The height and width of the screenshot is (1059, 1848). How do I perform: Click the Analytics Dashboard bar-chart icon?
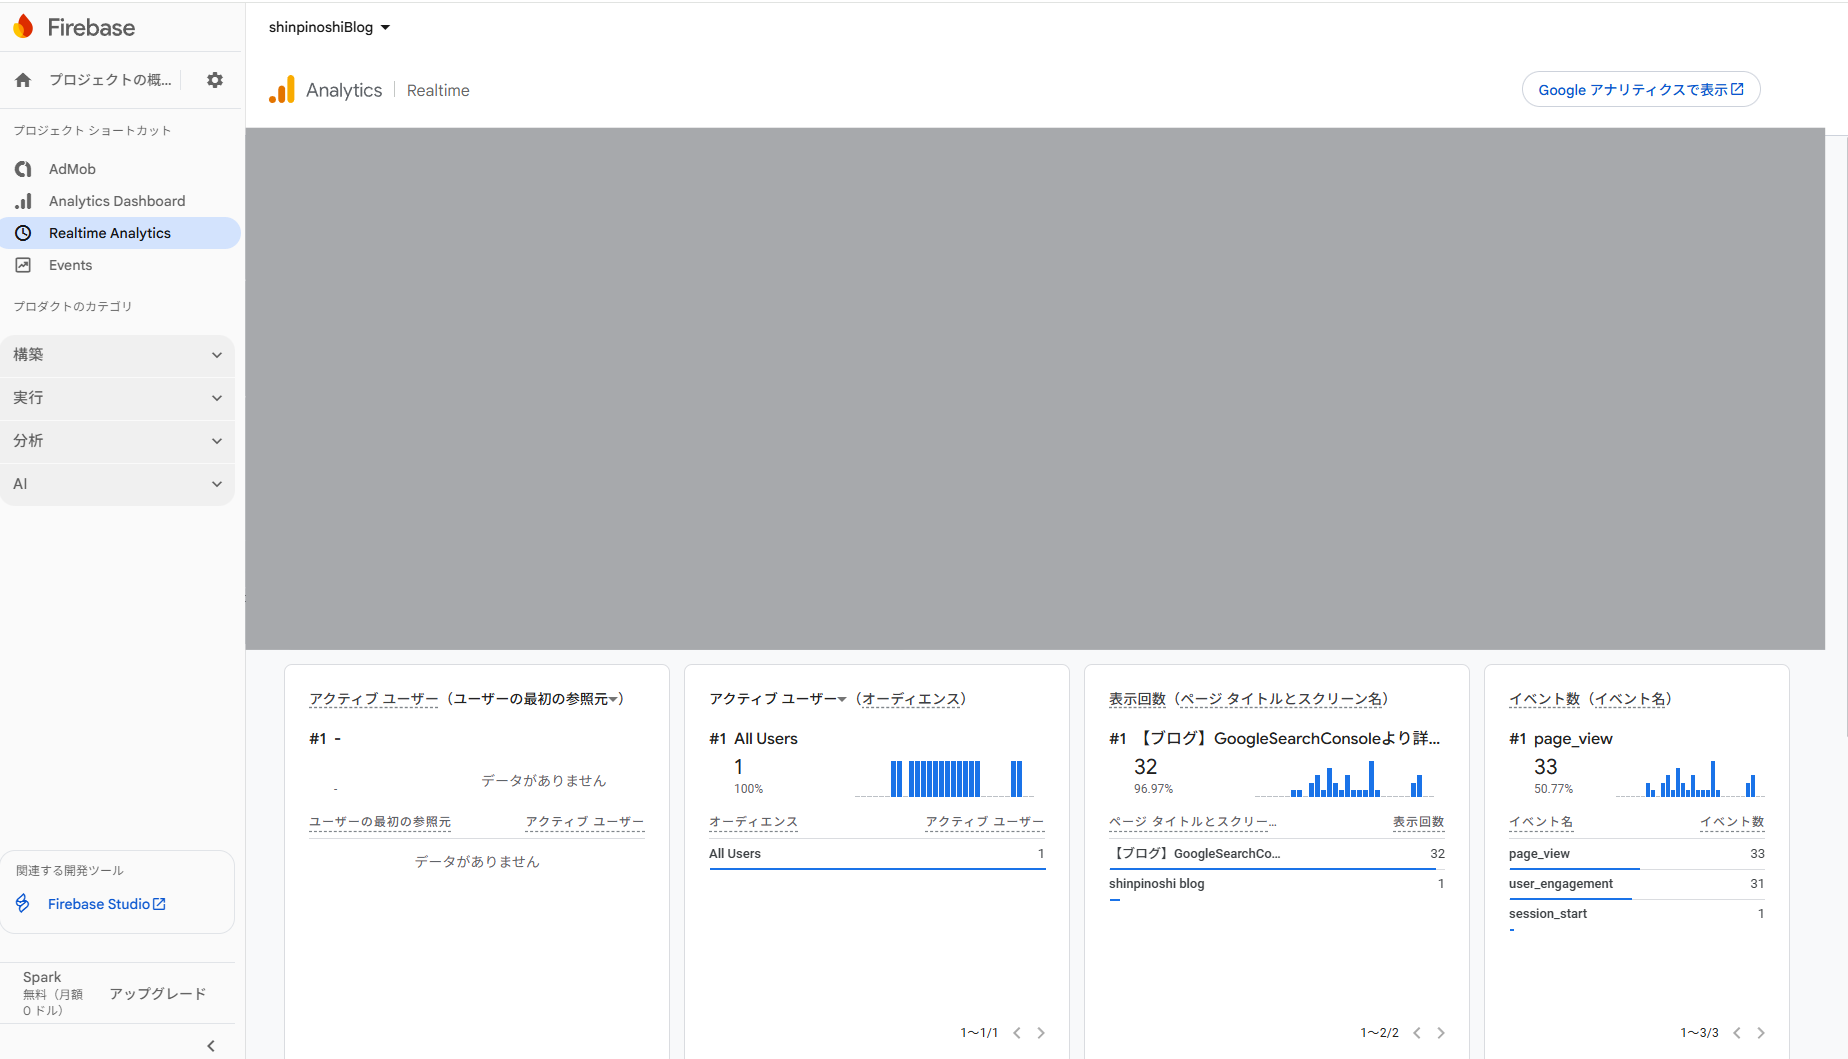[23, 201]
